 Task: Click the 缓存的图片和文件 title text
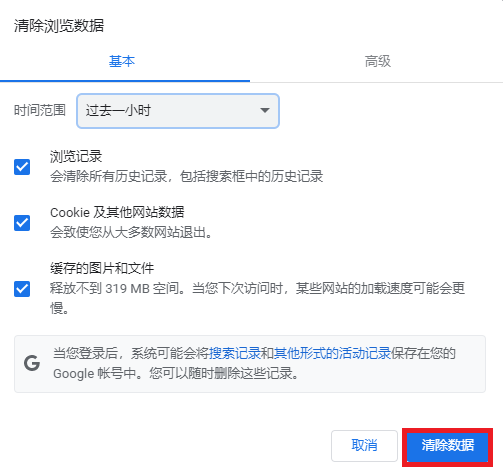102,268
